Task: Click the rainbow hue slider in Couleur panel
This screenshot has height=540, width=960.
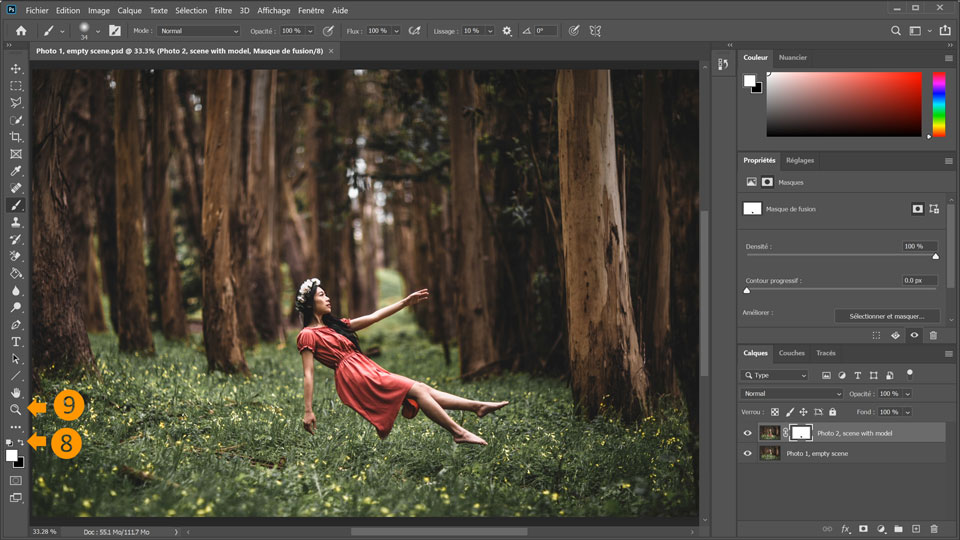Action: pos(938,104)
